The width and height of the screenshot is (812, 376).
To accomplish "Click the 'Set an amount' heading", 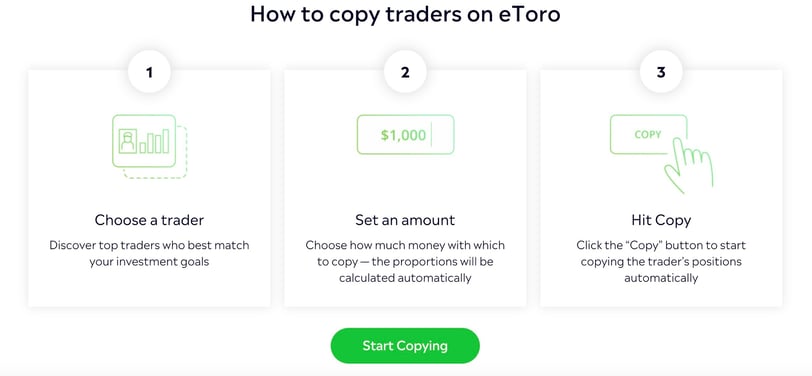I will pyautogui.click(x=405, y=220).
